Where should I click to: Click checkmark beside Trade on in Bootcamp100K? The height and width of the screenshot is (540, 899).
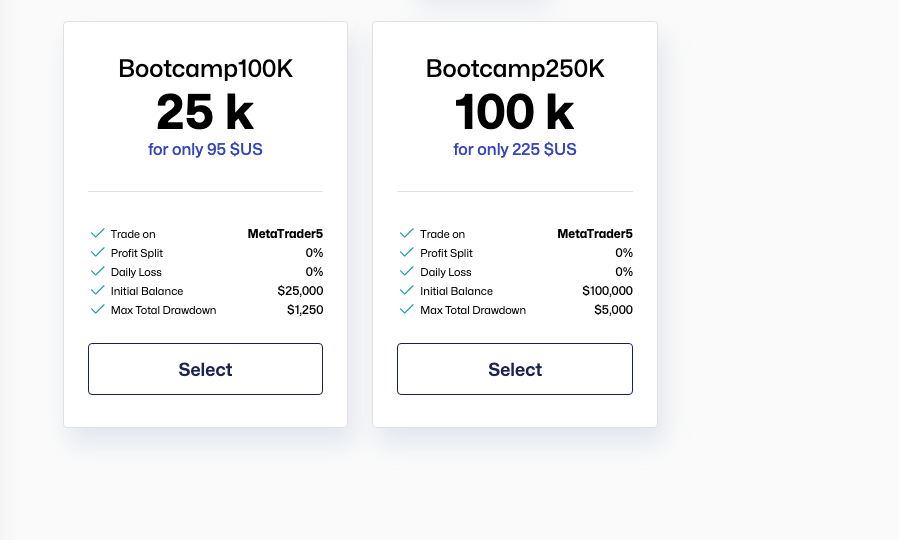pyautogui.click(x=97, y=234)
